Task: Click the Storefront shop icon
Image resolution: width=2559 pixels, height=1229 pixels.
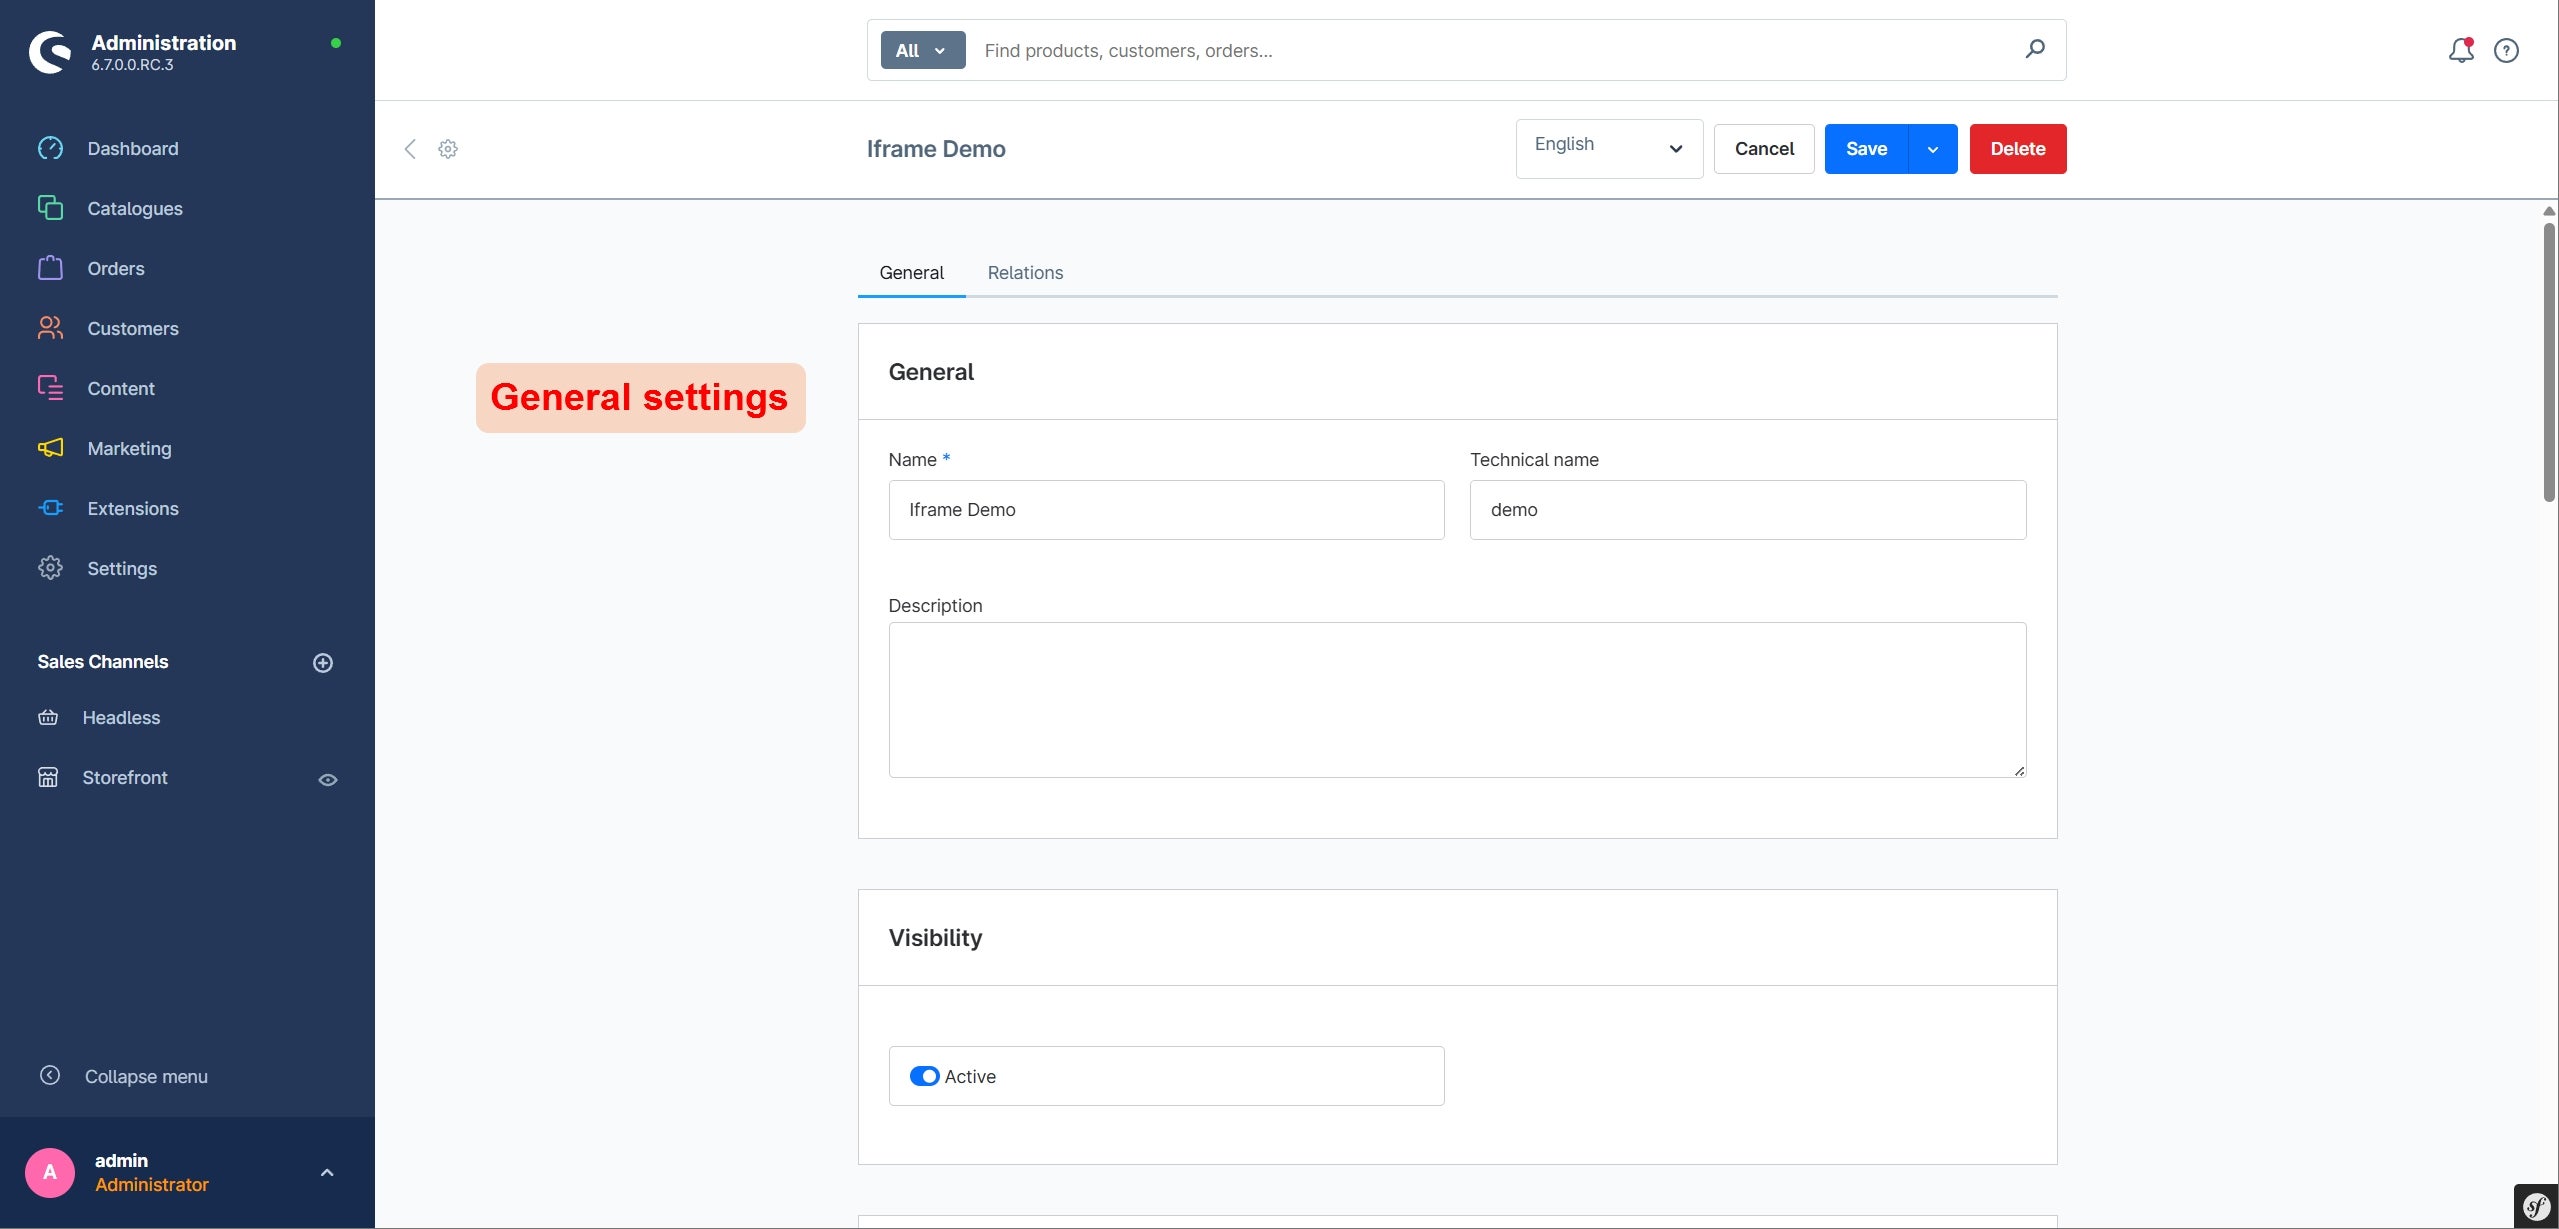Action: (x=48, y=777)
